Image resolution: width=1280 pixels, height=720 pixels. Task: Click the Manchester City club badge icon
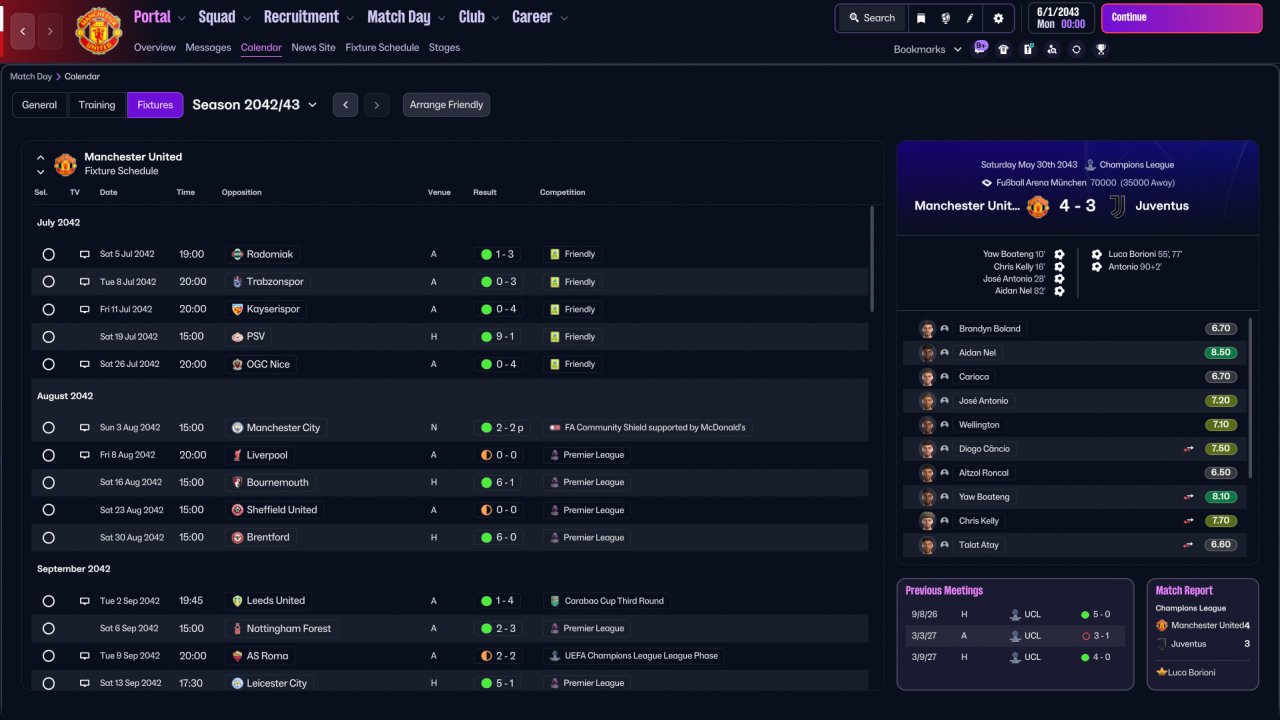[x=237, y=427]
